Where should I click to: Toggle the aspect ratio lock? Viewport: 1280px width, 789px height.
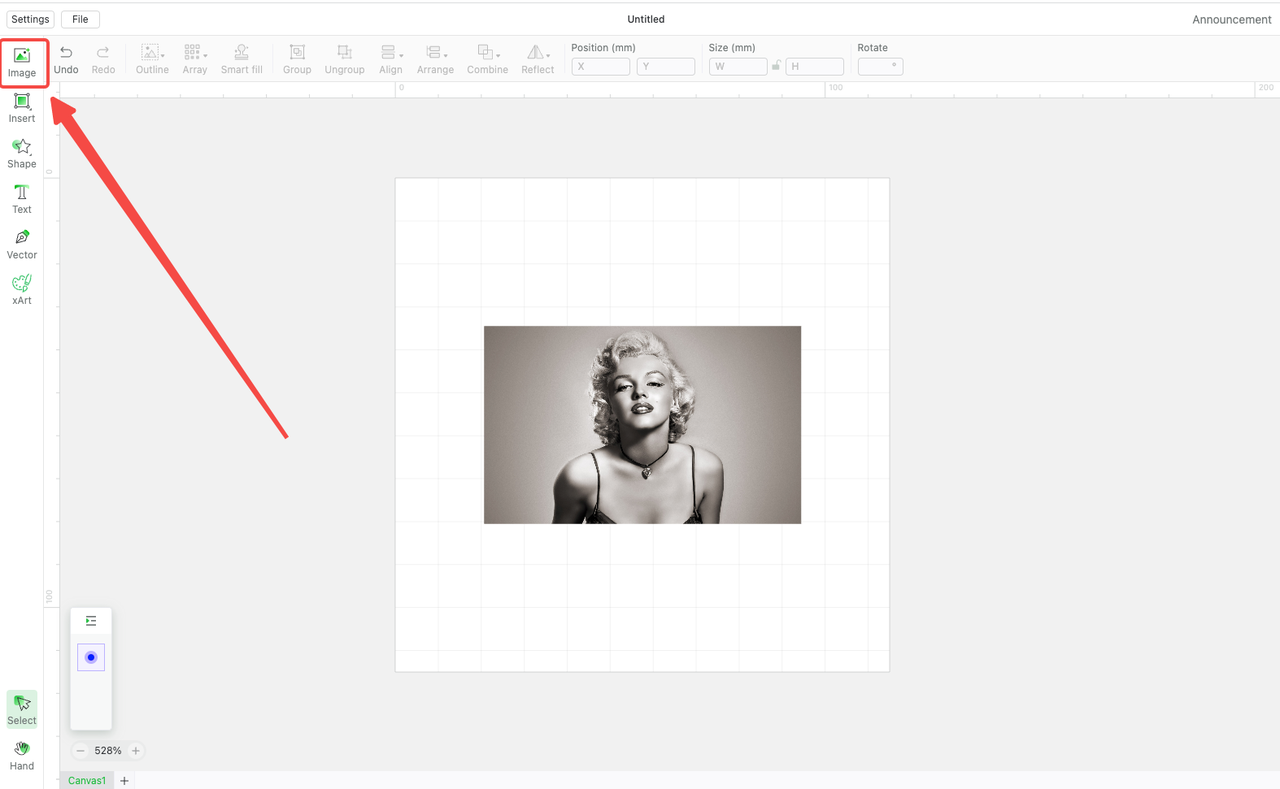[x=776, y=66]
